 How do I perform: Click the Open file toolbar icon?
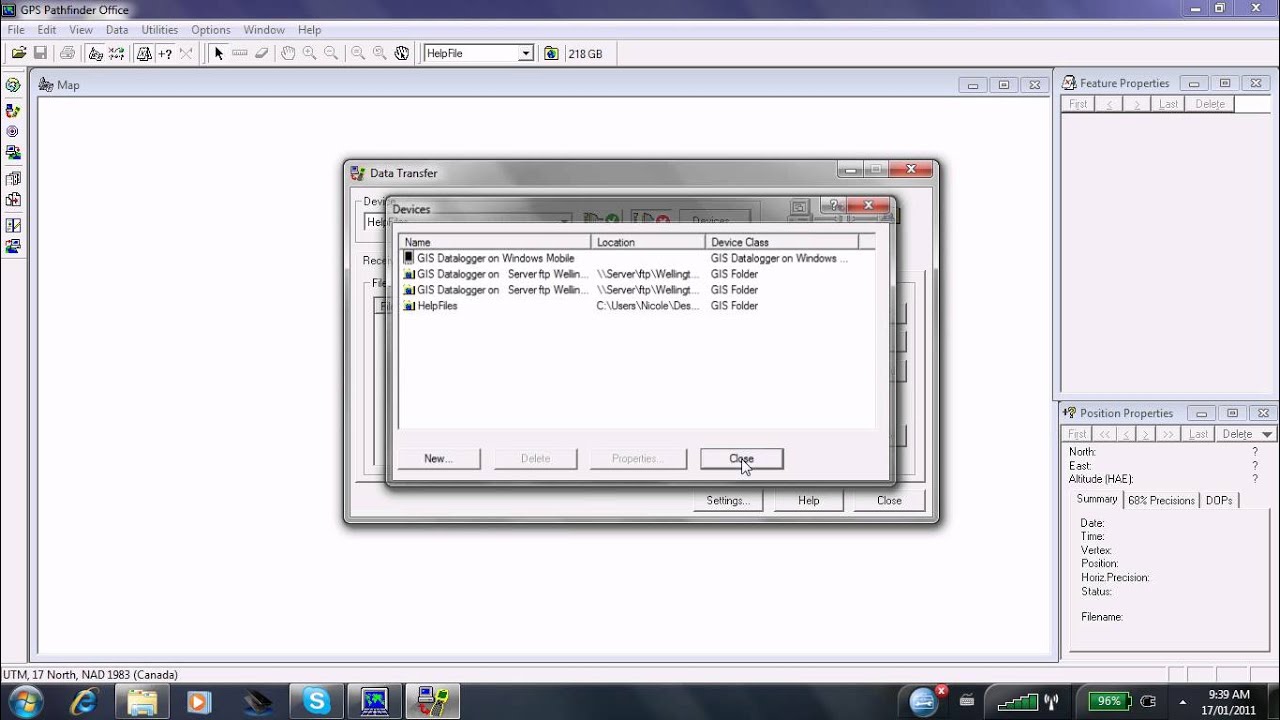(x=18, y=53)
